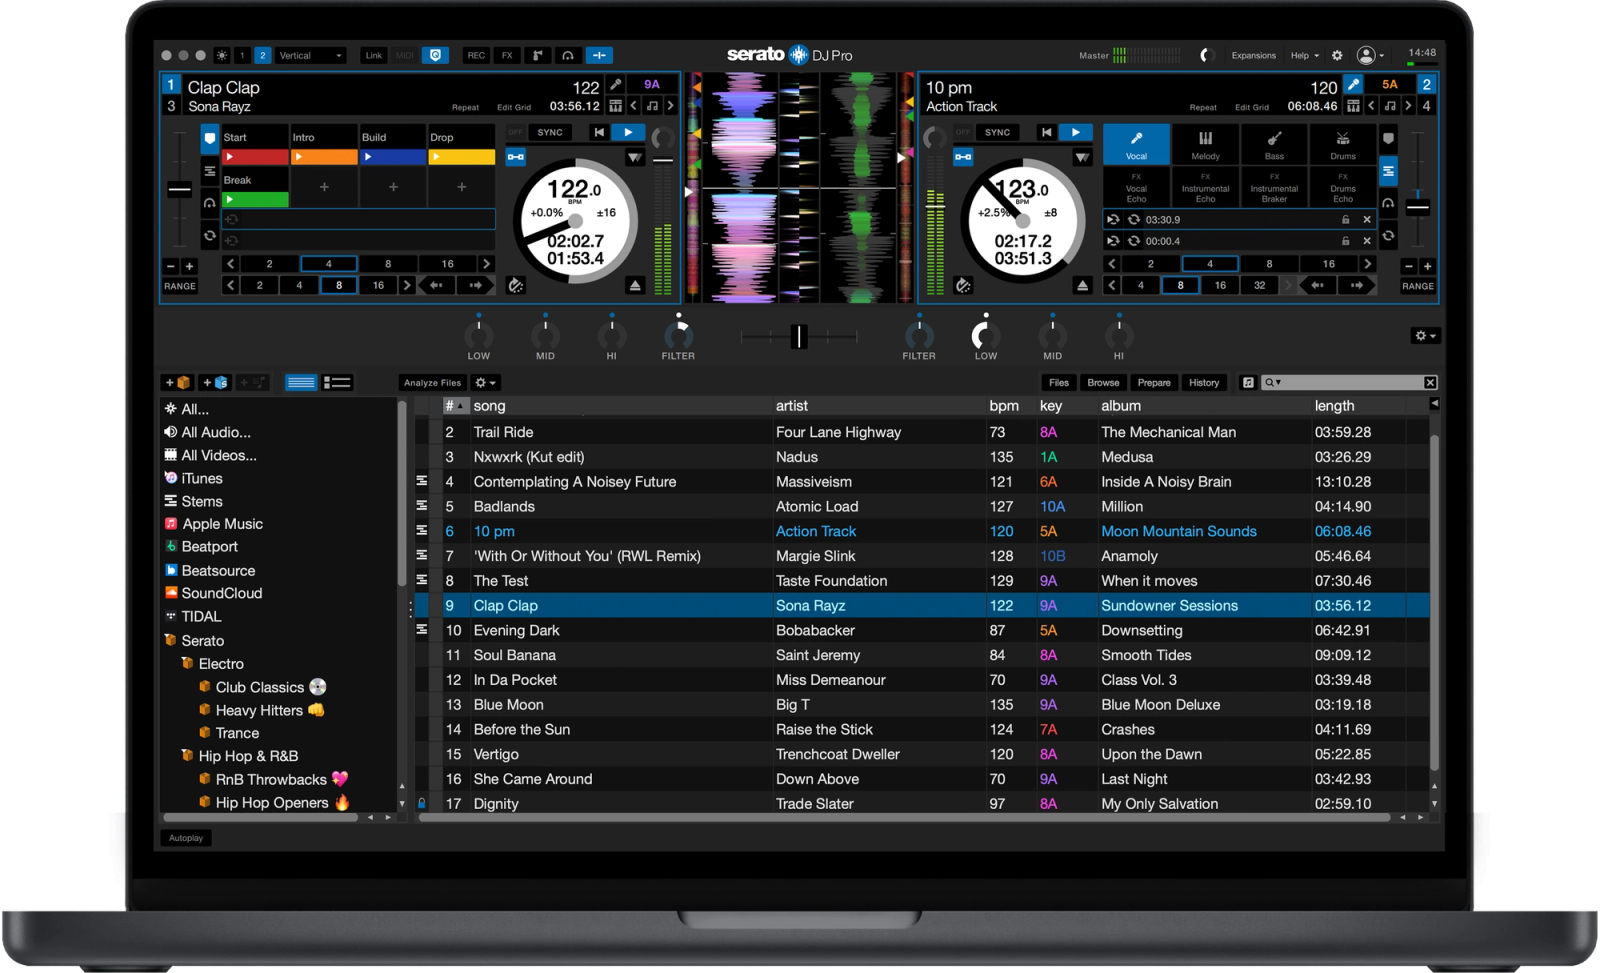
Task: Trigger the yellow Drop cue point
Action: 462,157
